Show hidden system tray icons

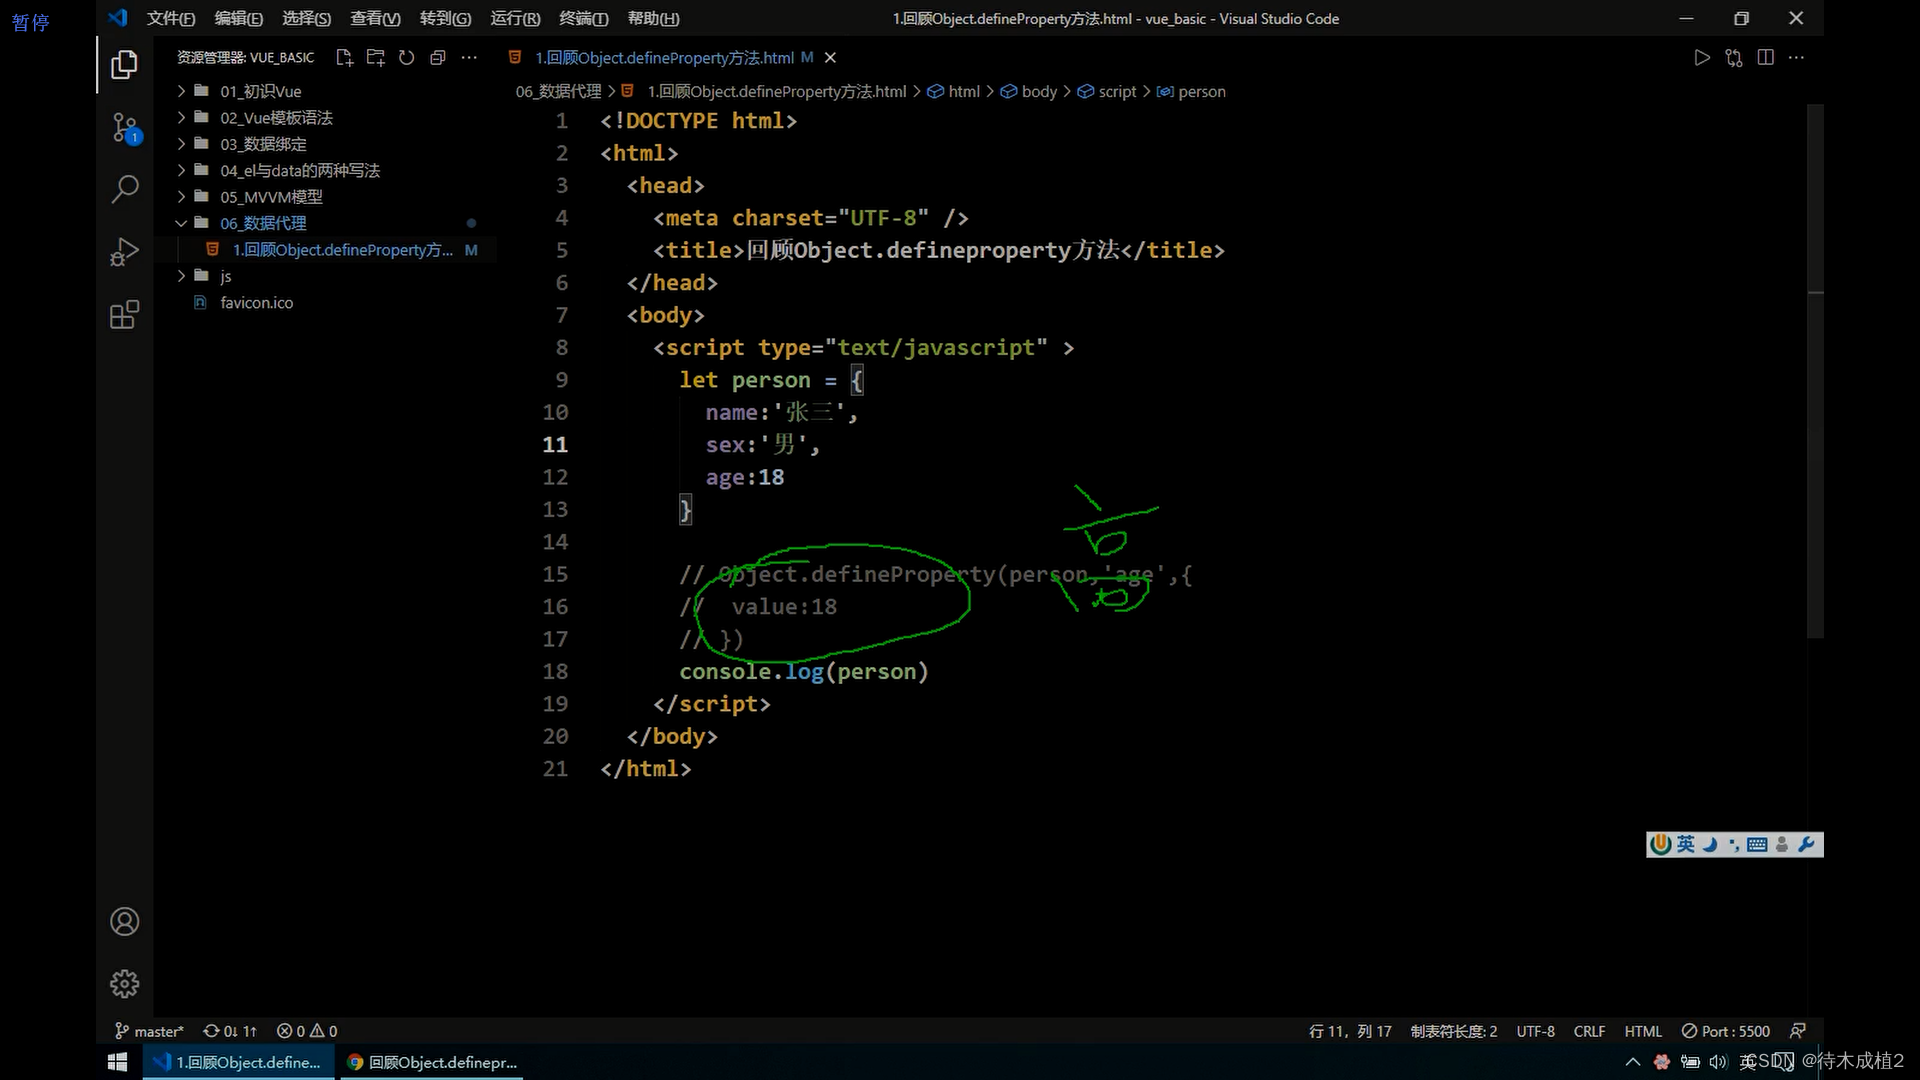(x=1633, y=1062)
